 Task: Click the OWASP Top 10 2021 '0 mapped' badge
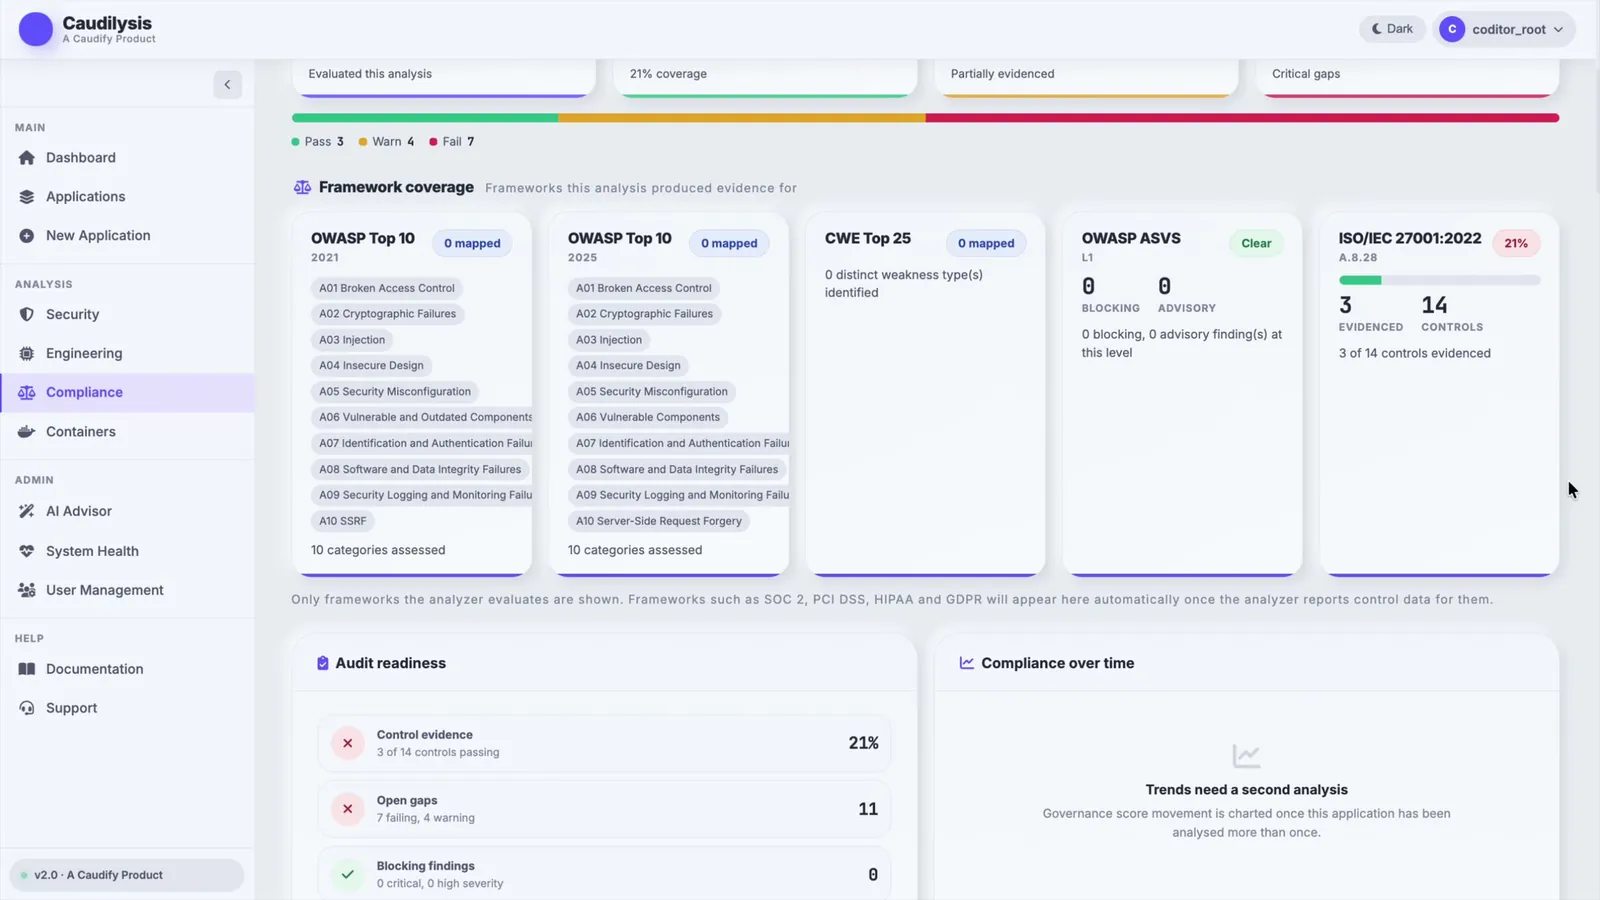point(472,243)
